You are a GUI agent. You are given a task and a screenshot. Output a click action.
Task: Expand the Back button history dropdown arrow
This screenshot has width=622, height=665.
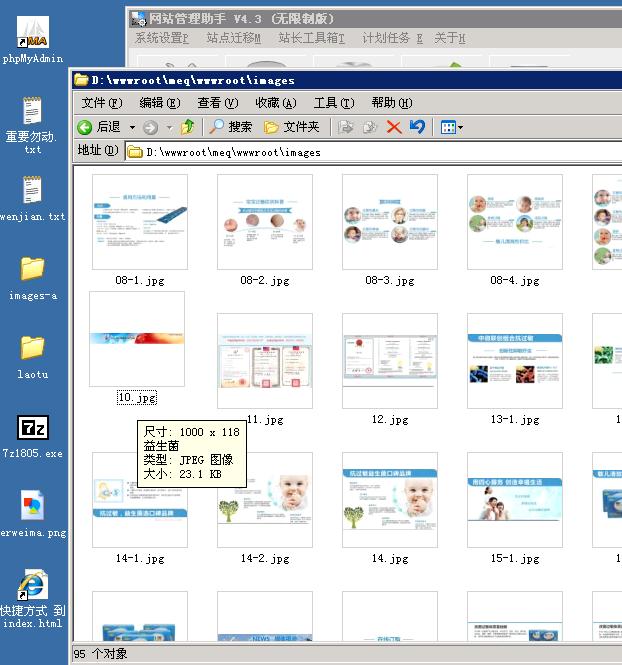pos(132,128)
